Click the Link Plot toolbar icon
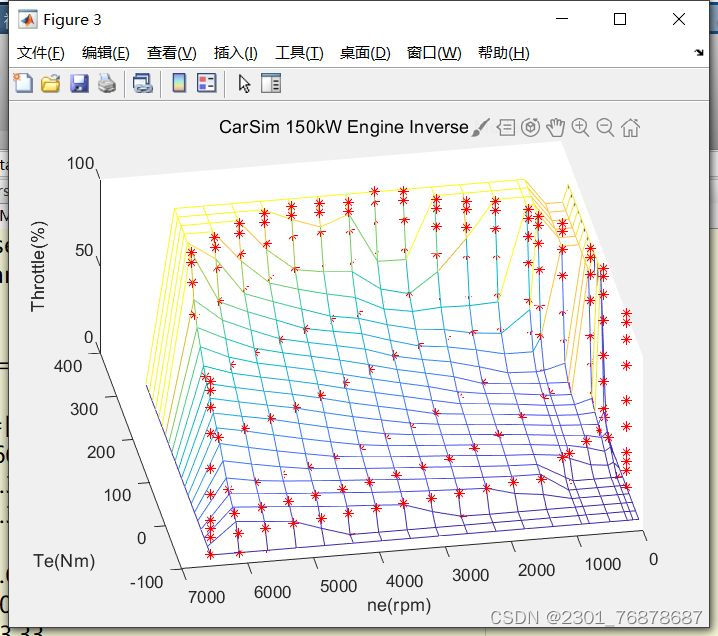The height and width of the screenshot is (636, 718). pos(142,84)
